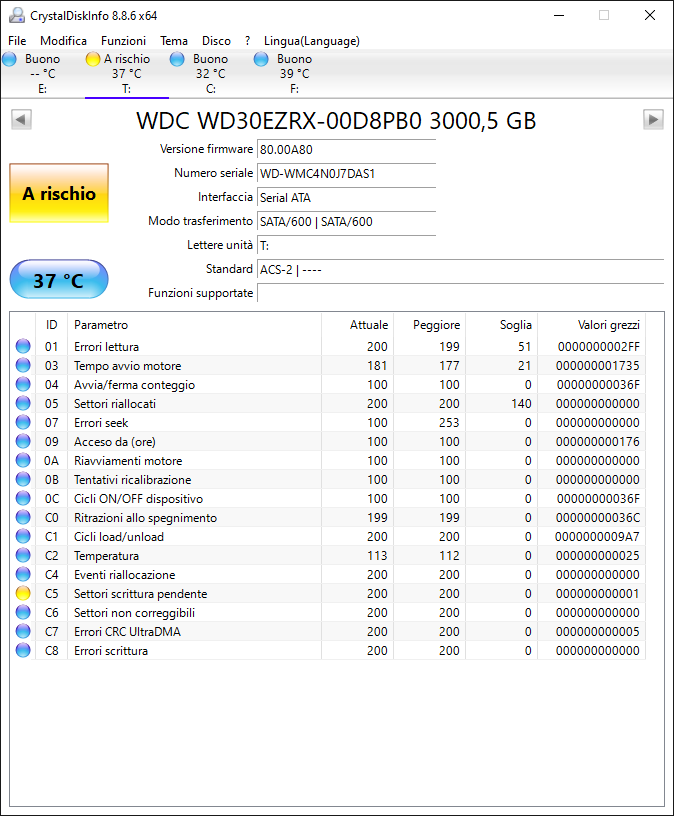This screenshot has height=816, width=674.
Task: Click the yellow warning icon for Settori scrittura pendente
Action: [23, 593]
